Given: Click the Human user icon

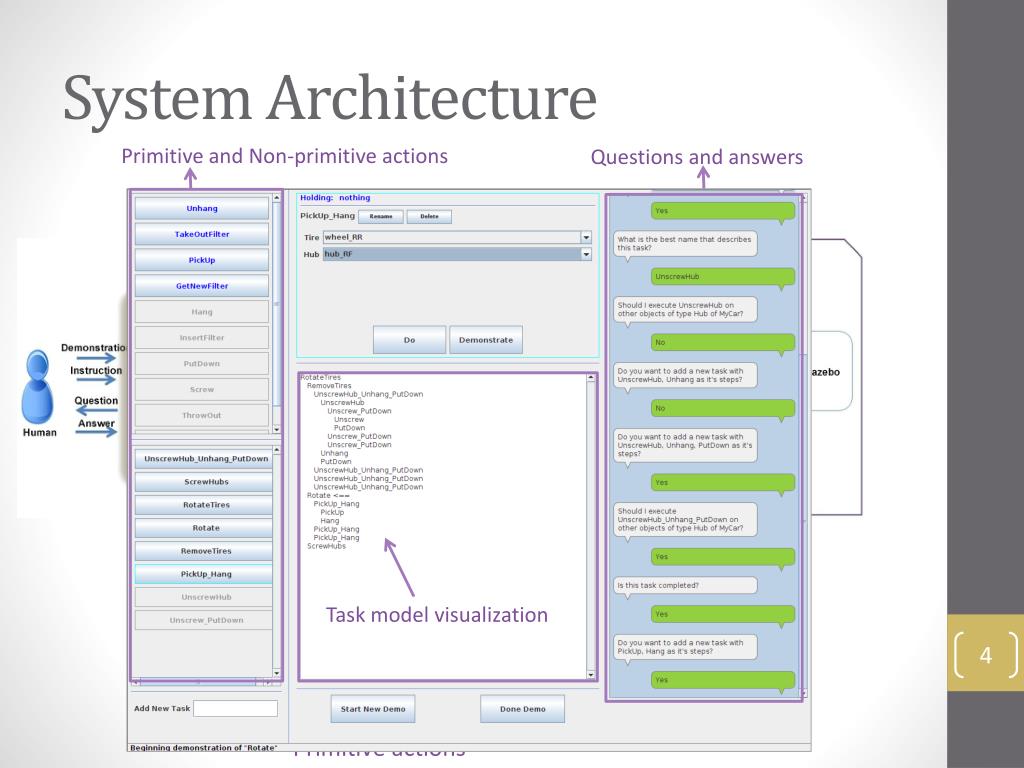Looking at the screenshot, I should (x=38, y=387).
